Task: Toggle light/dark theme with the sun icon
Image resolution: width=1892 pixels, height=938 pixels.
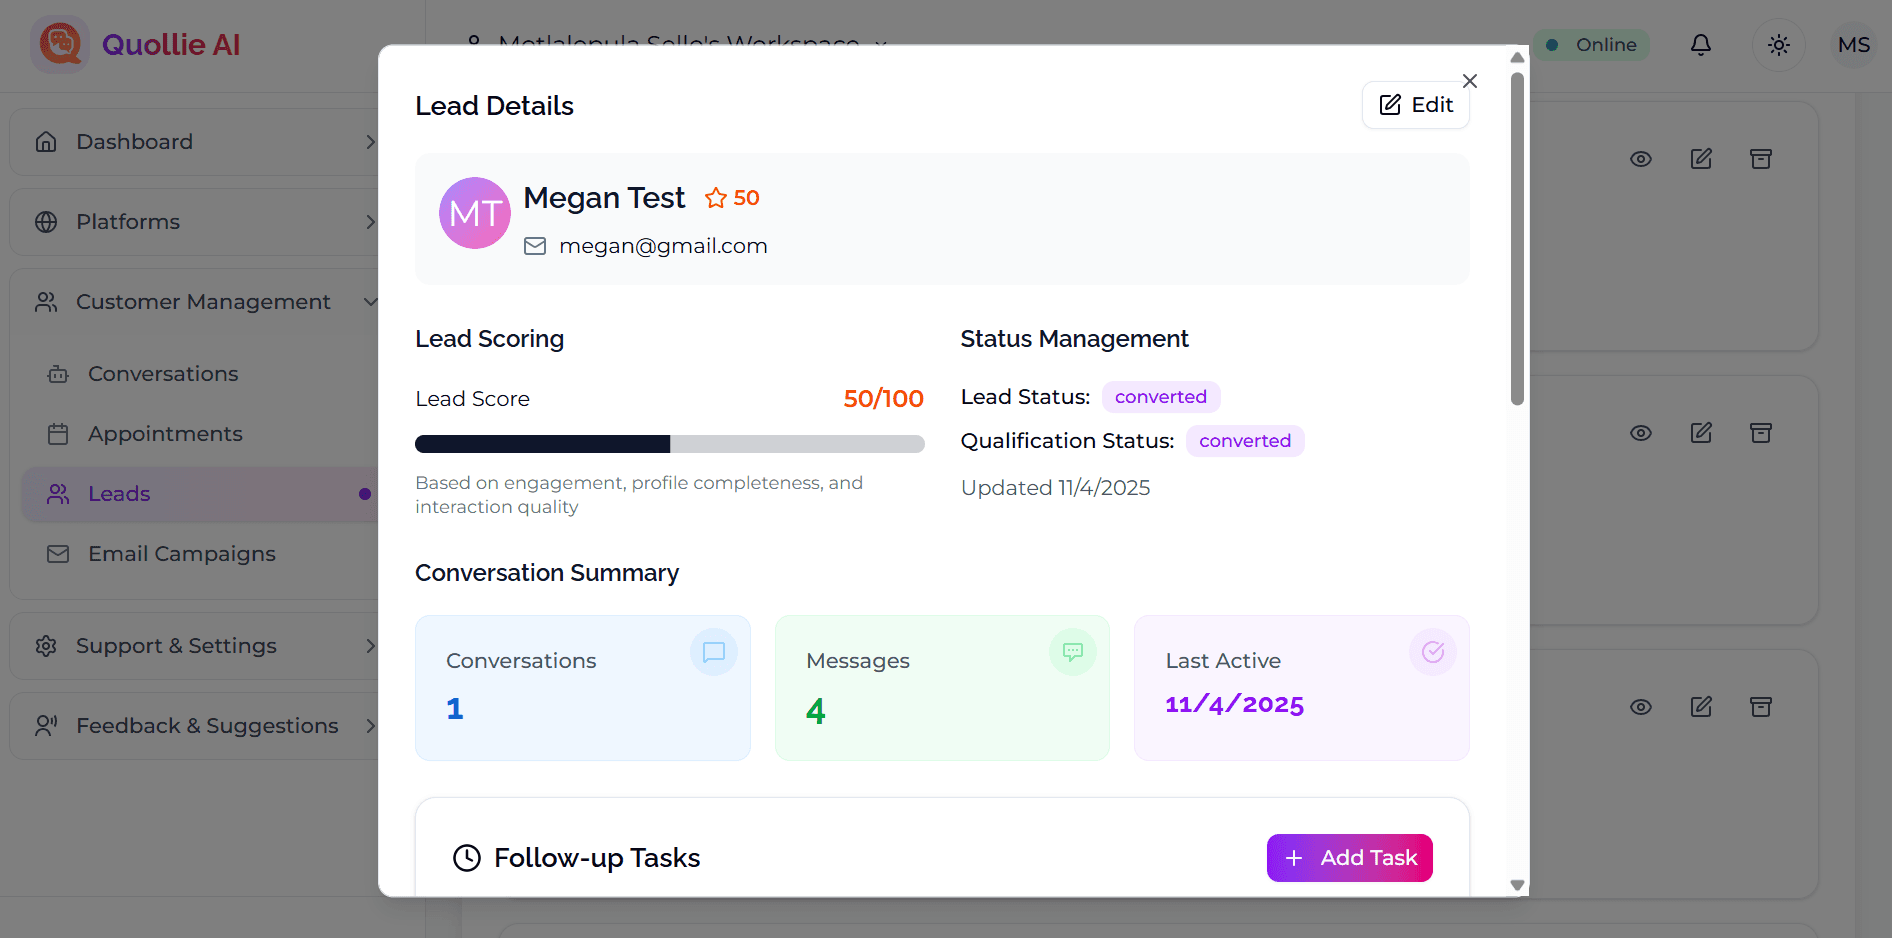Action: click(x=1779, y=44)
